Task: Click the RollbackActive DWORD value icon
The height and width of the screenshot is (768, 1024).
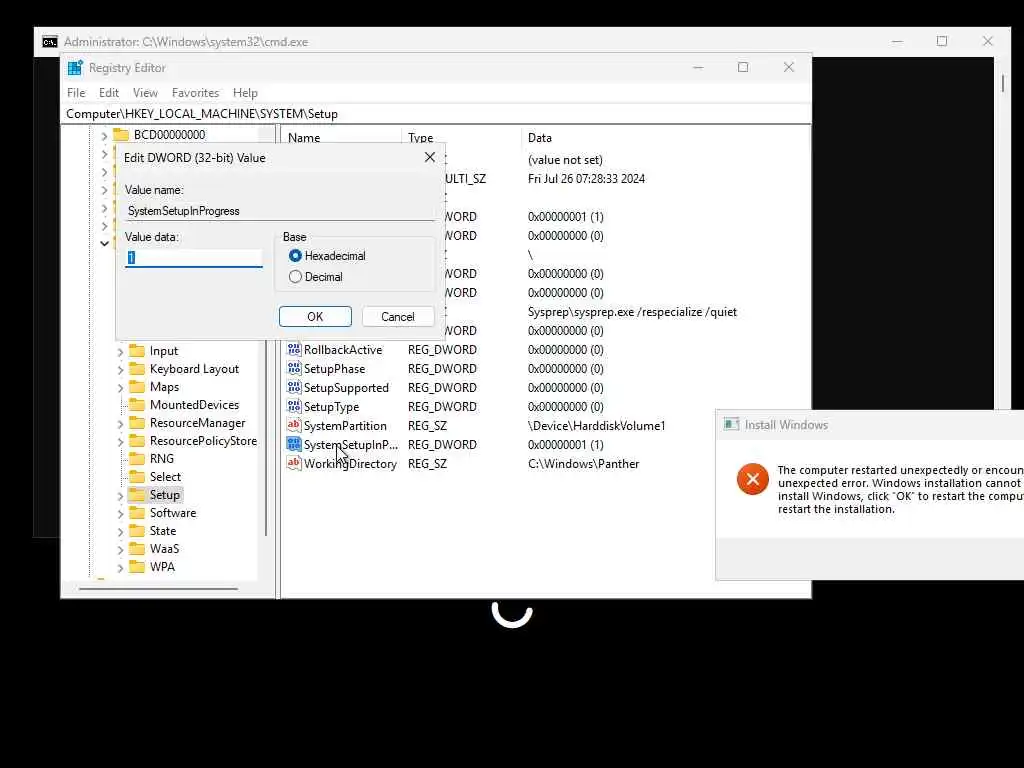Action: tap(294, 349)
